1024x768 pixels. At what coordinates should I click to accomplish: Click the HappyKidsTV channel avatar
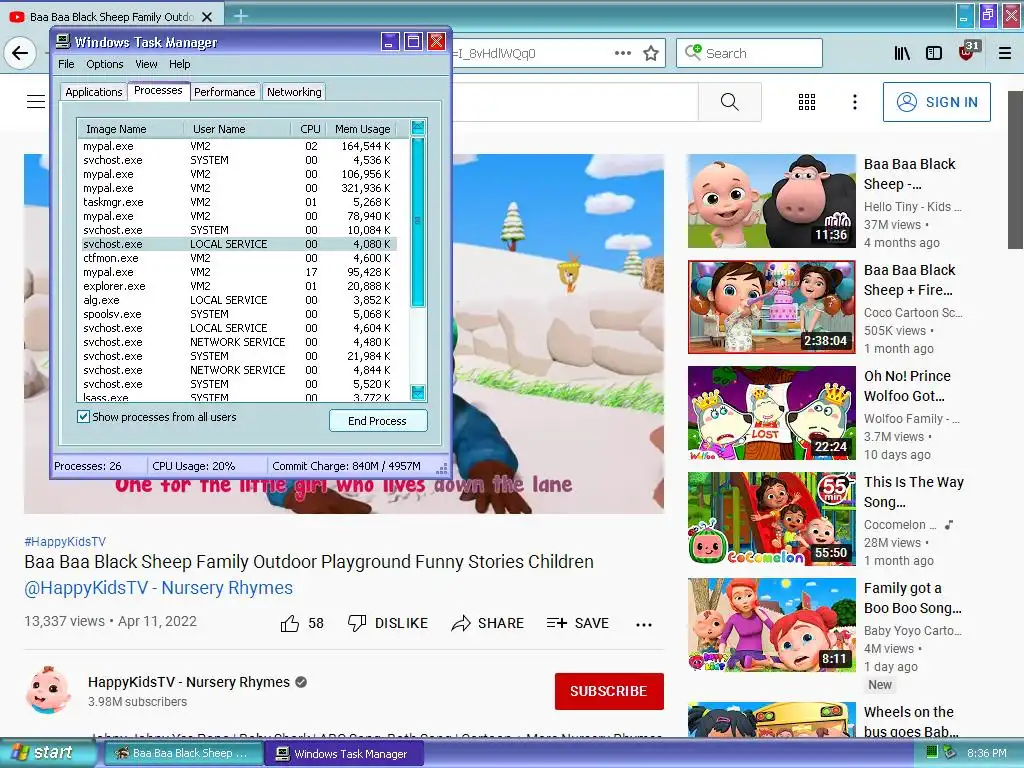coord(48,690)
